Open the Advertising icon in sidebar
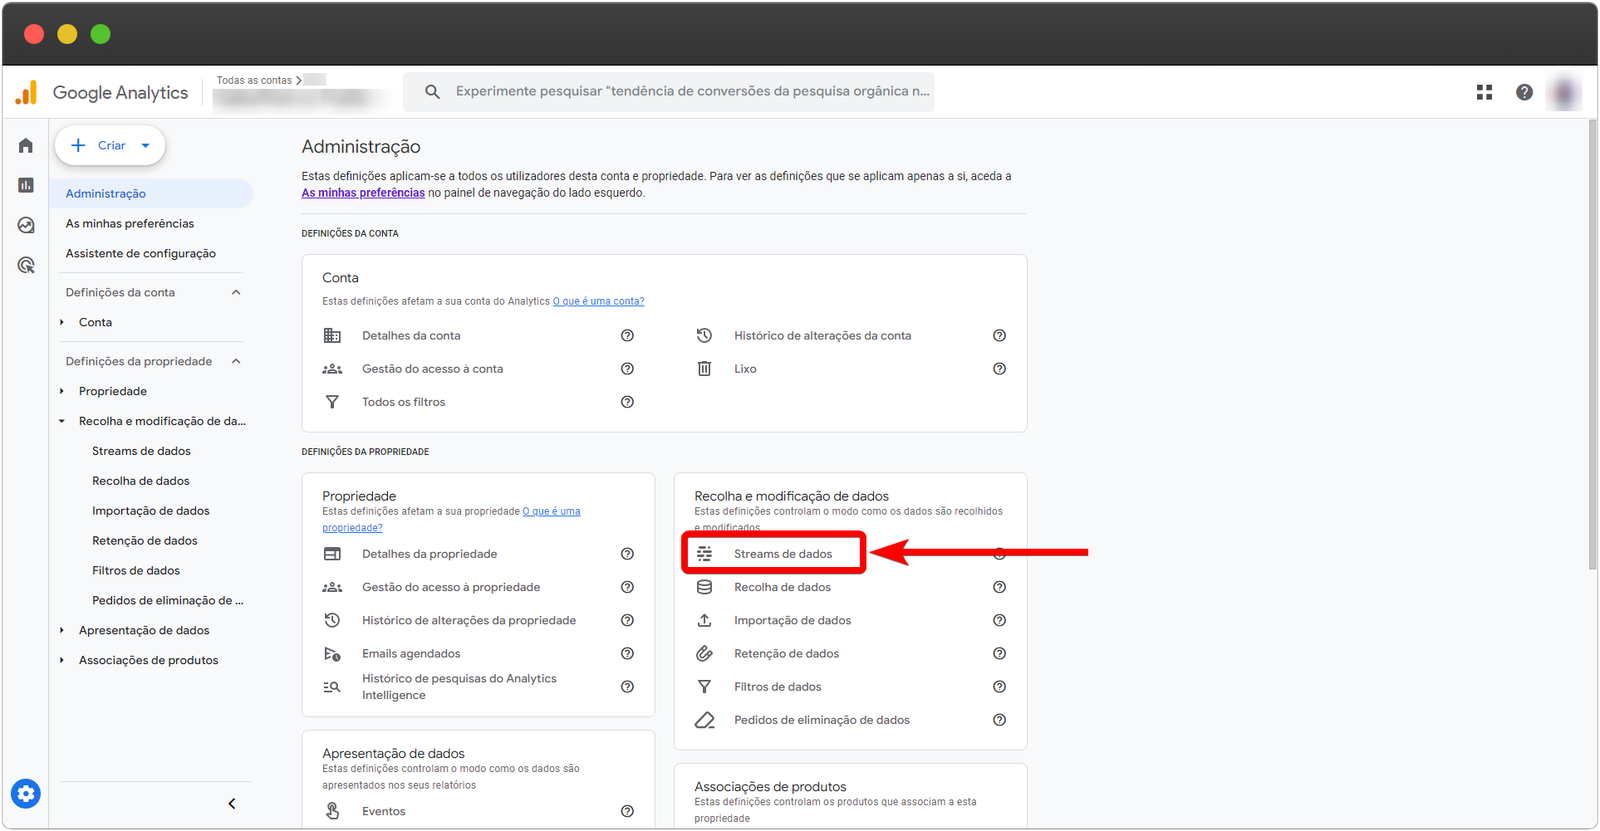 point(26,265)
